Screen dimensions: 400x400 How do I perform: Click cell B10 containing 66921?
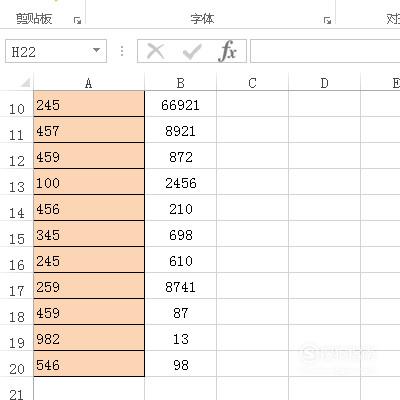pos(181,104)
